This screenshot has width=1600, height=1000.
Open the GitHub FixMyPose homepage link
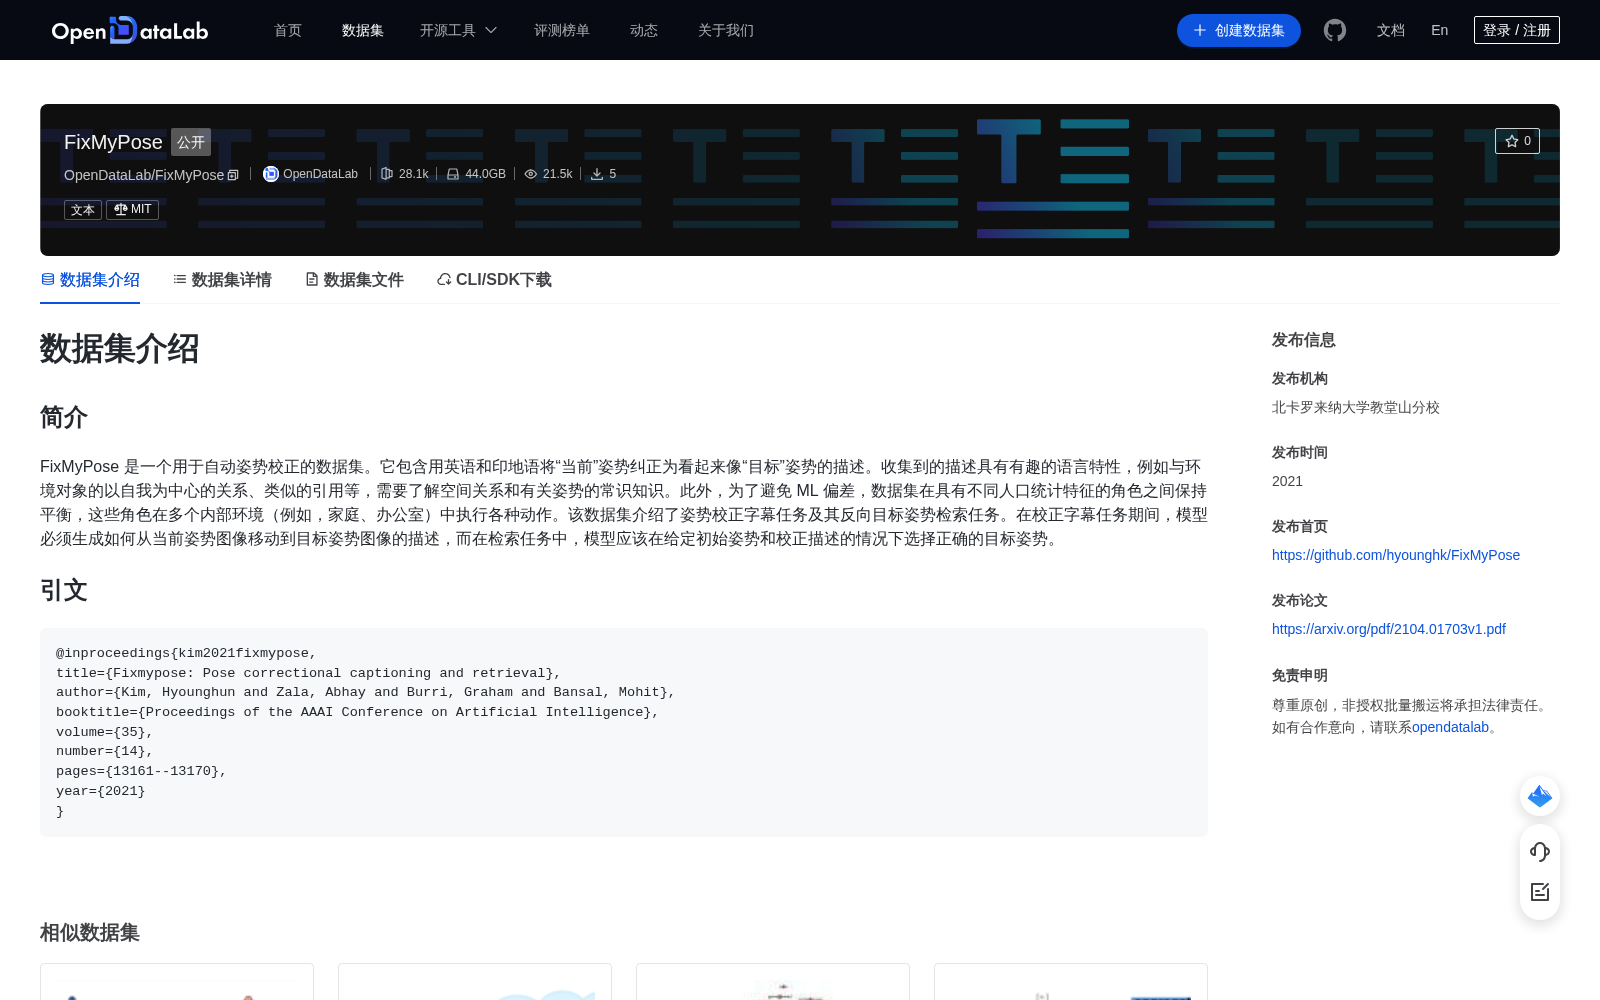(1396, 555)
